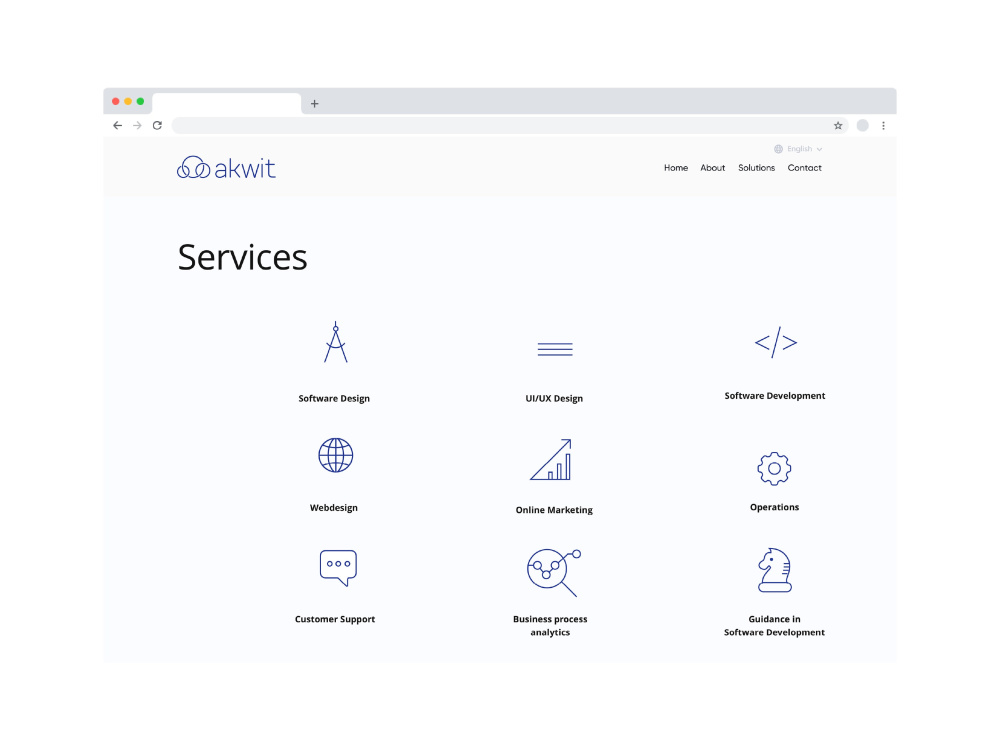Close the window with the red button
This screenshot has width=1000, height=750.
click(115, 101)
